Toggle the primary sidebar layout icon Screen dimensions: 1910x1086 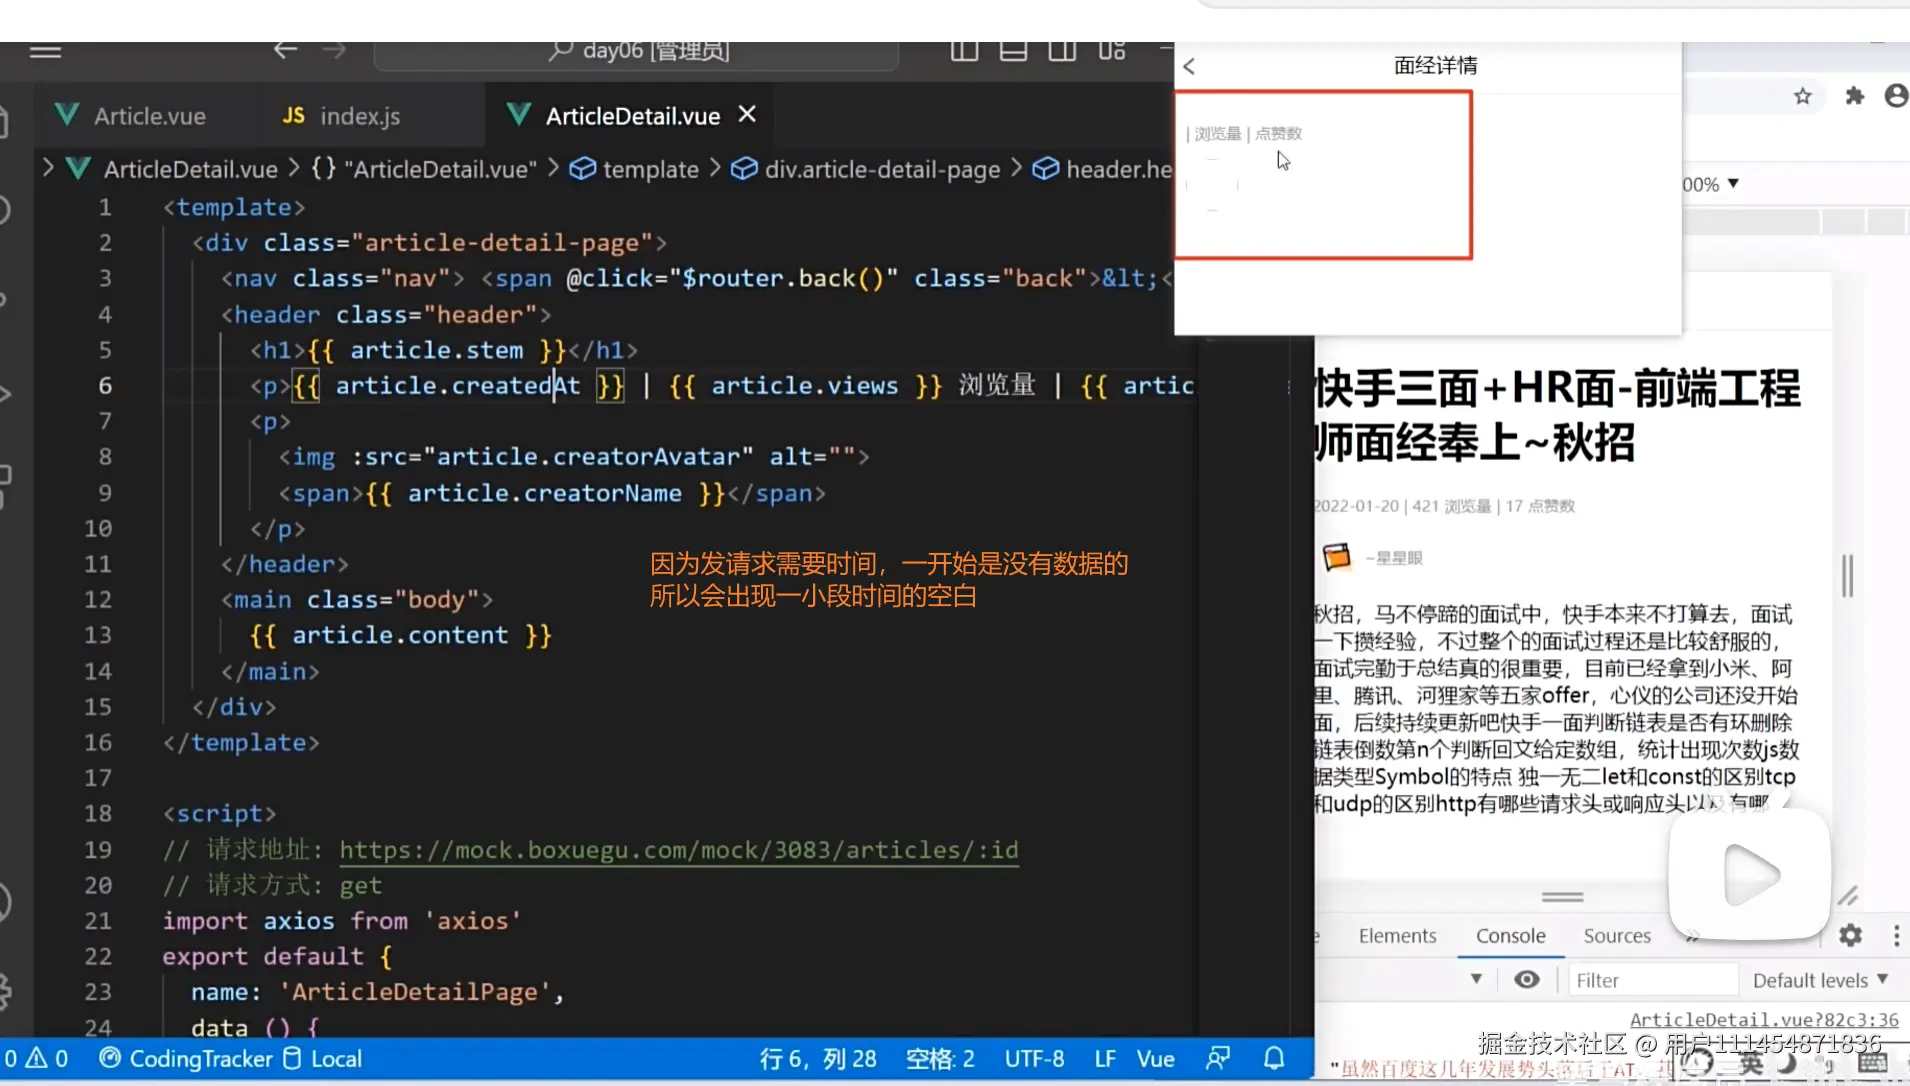(964, 50)
